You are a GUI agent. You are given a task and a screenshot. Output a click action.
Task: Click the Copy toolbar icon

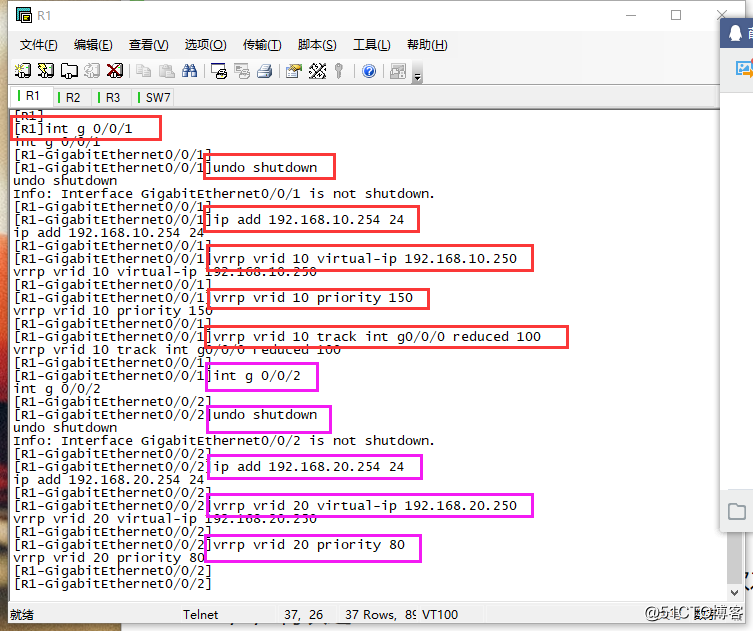click(x=143, y=71)
